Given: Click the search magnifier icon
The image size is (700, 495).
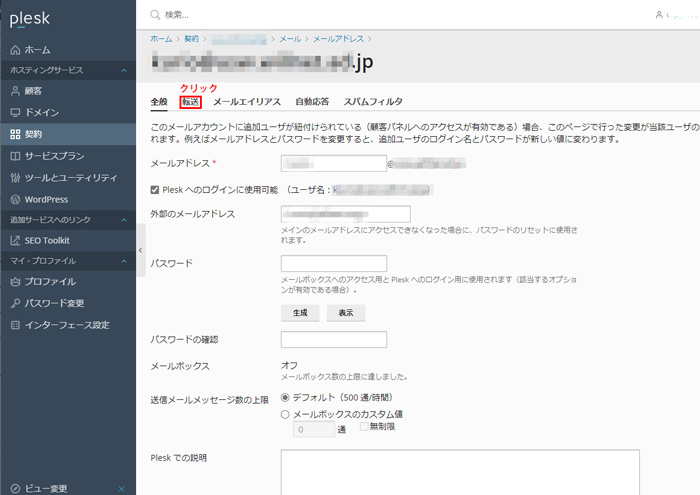Looking at the screenshot, I should tap(154, 15).
